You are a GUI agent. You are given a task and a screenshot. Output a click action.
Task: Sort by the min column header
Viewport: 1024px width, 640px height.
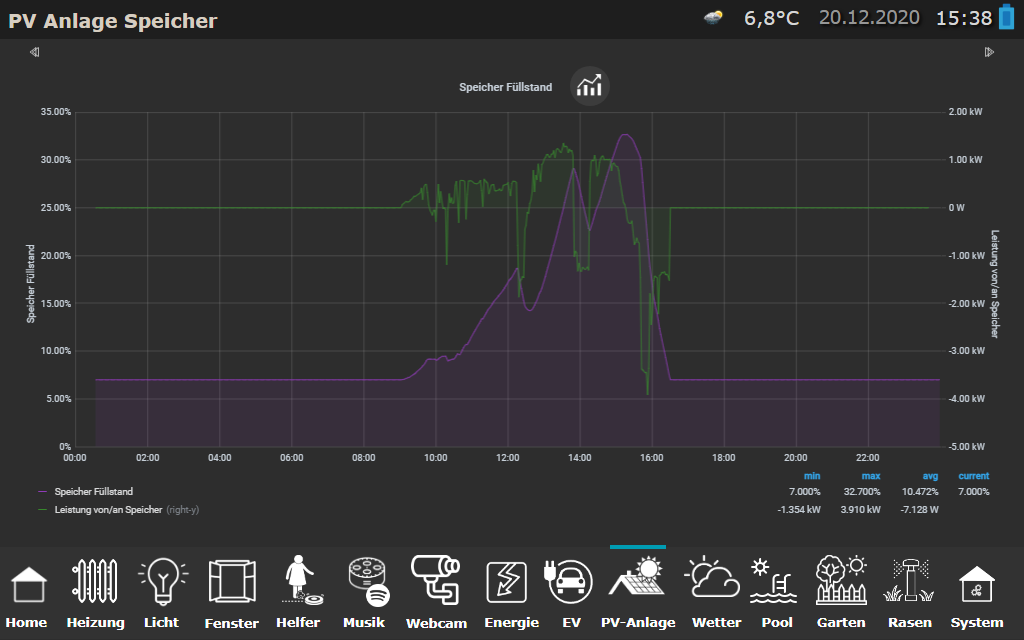[x=812, y=476]
